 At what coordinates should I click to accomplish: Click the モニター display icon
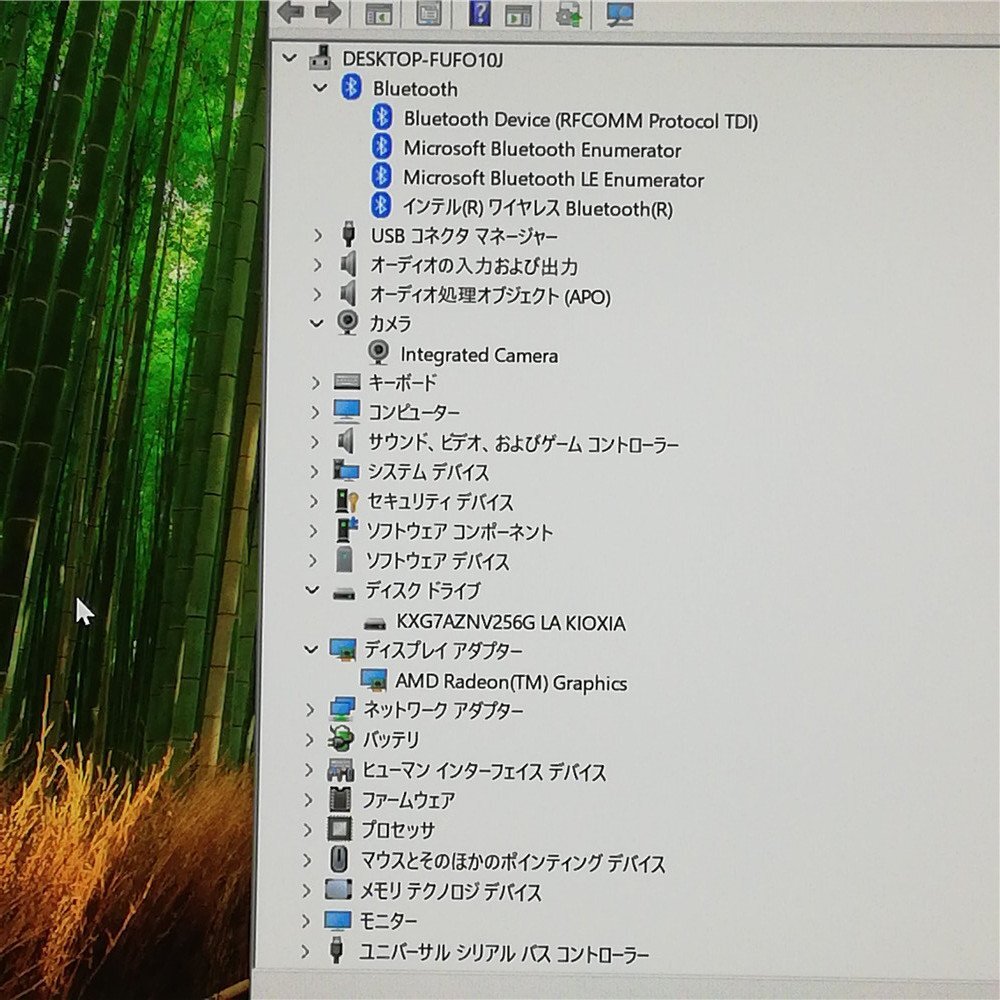point(337,920)
